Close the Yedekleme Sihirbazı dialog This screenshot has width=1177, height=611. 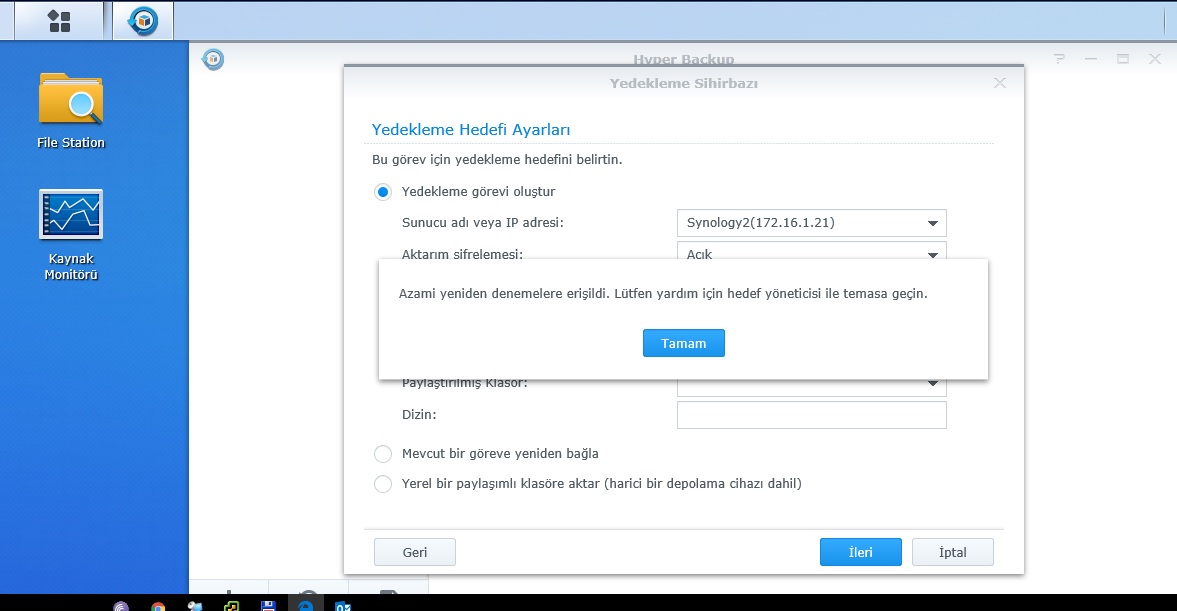(999, 83)
